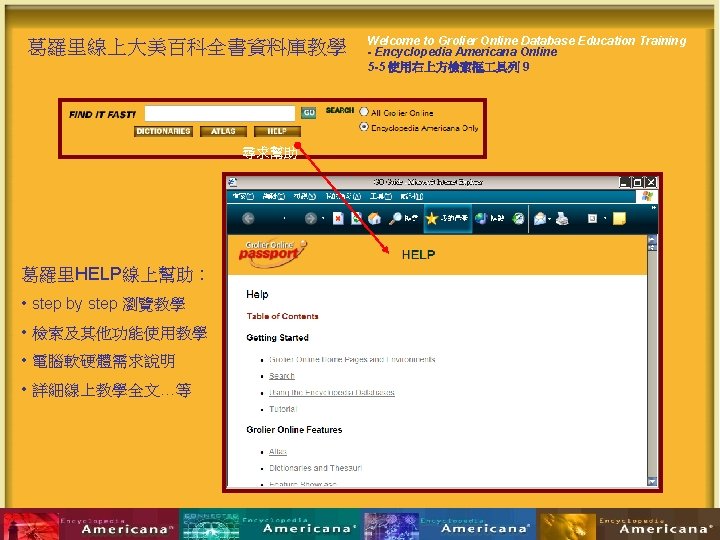Click the HELP button under search box
720x540 pixels.
point(277,131)
